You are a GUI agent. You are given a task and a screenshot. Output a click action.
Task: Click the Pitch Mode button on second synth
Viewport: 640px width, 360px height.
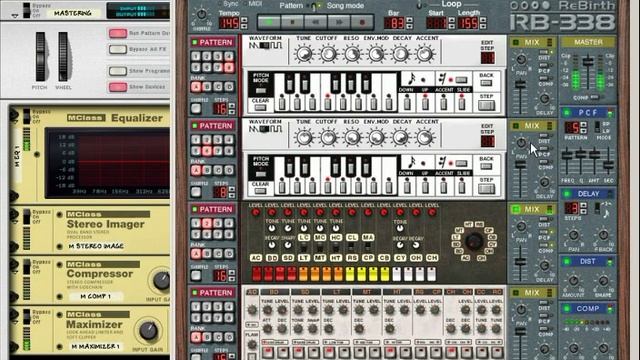point(260,174)
